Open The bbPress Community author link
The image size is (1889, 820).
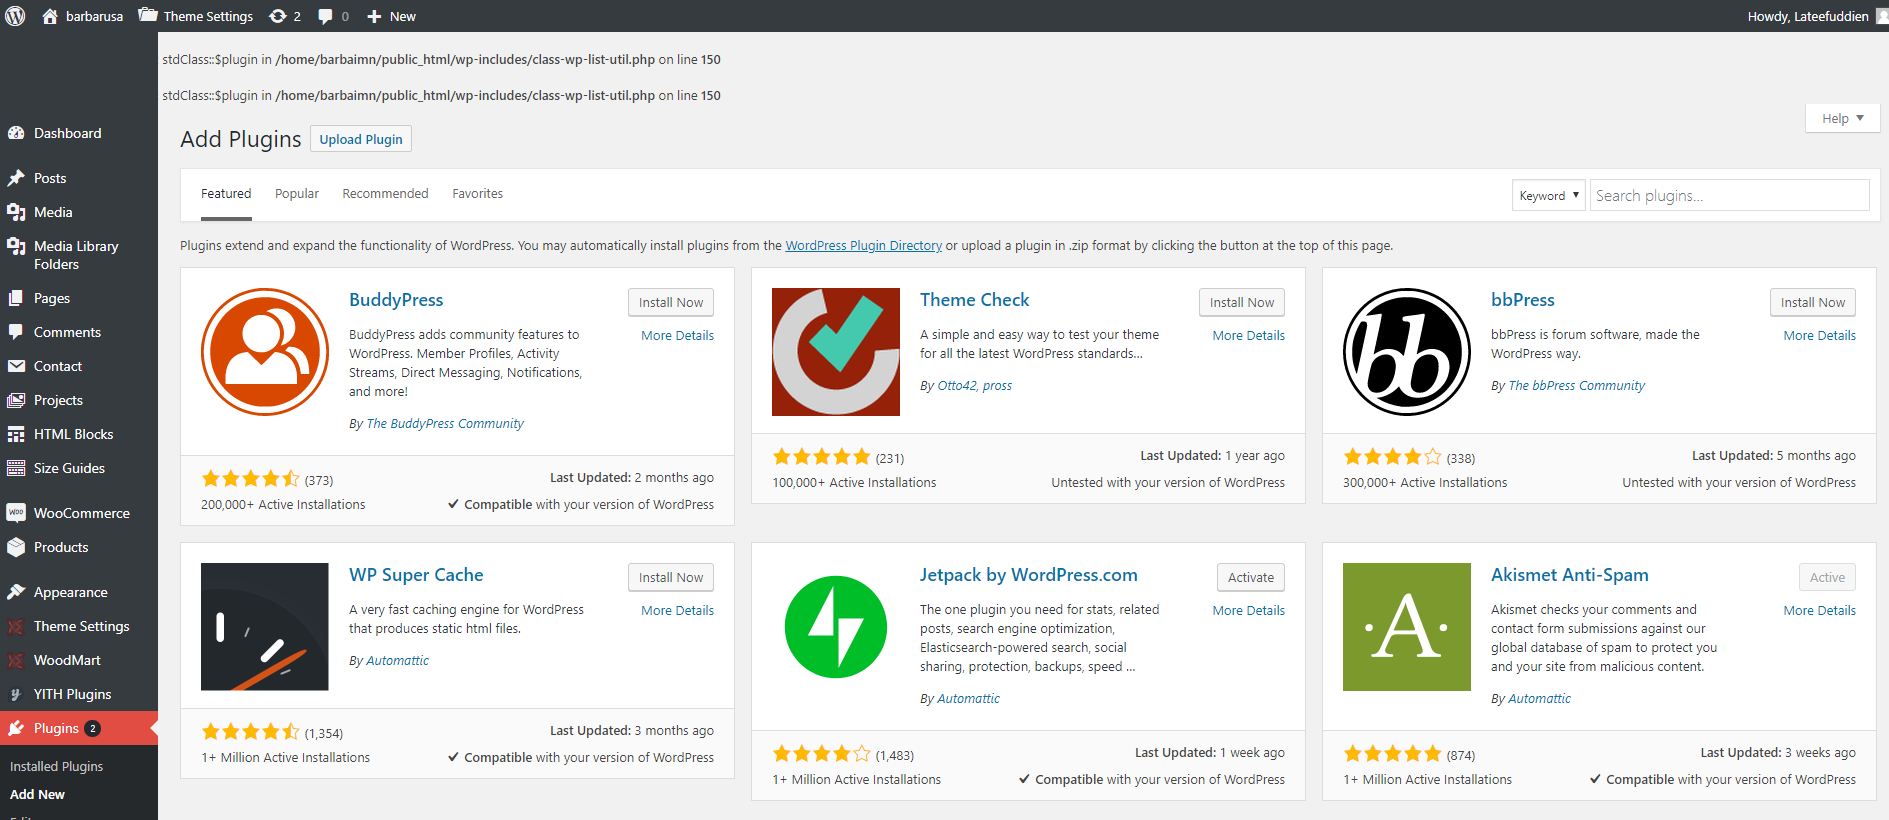tap(1576, 386)
